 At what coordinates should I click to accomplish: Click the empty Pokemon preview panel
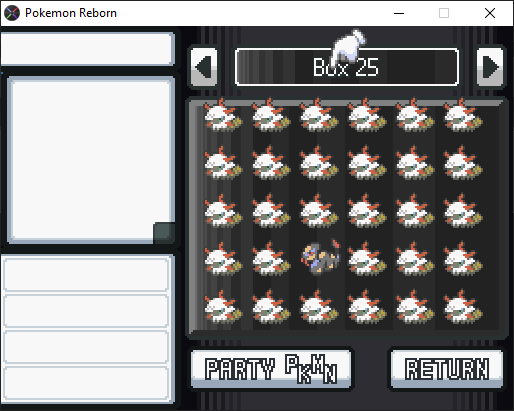[x=91, y=160]
